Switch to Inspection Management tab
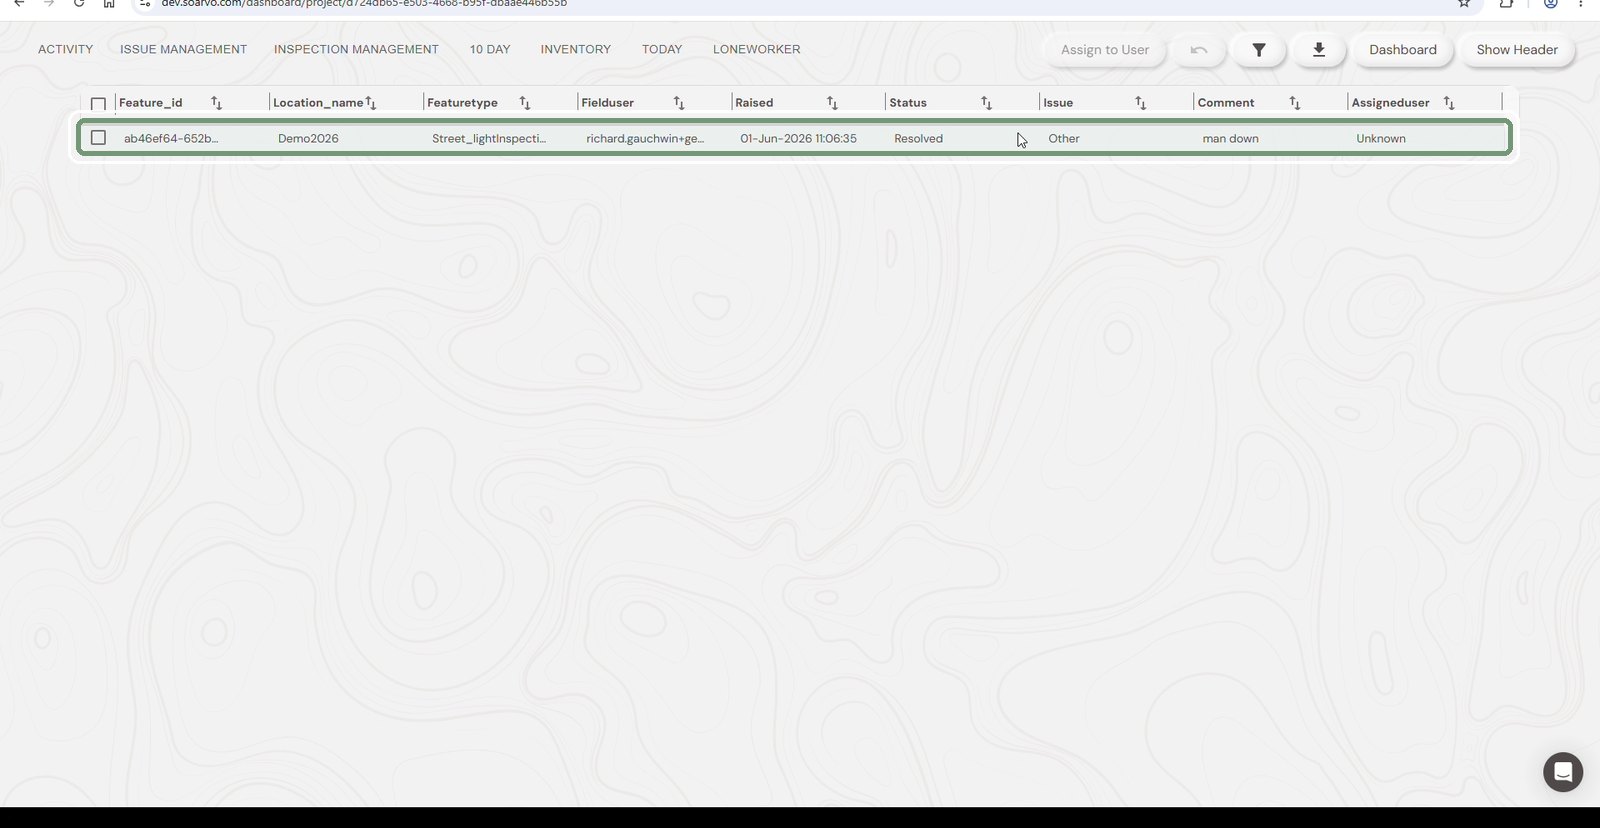The width and height of the screenshot is (1600, 828). [356, 49]
